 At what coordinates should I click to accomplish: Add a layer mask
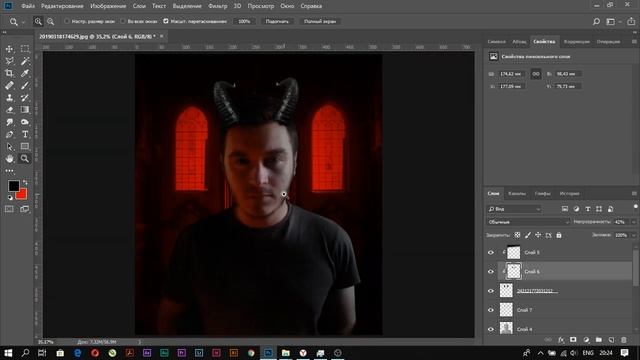point(573,340)
